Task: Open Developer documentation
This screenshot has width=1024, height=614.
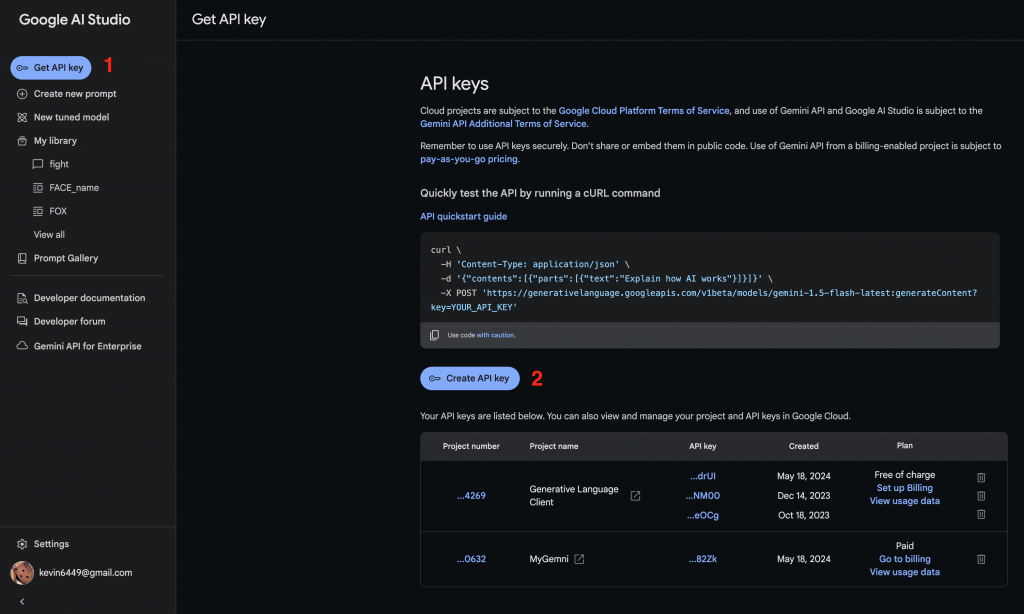Action: point(89,298)
